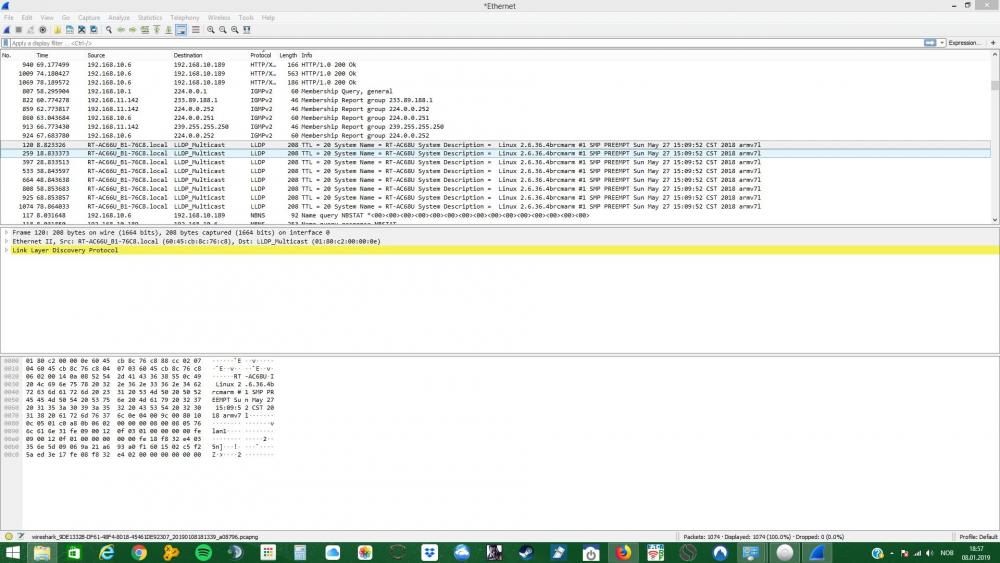Open capture options dialog

pyautogui.click(x=43, y=30)
